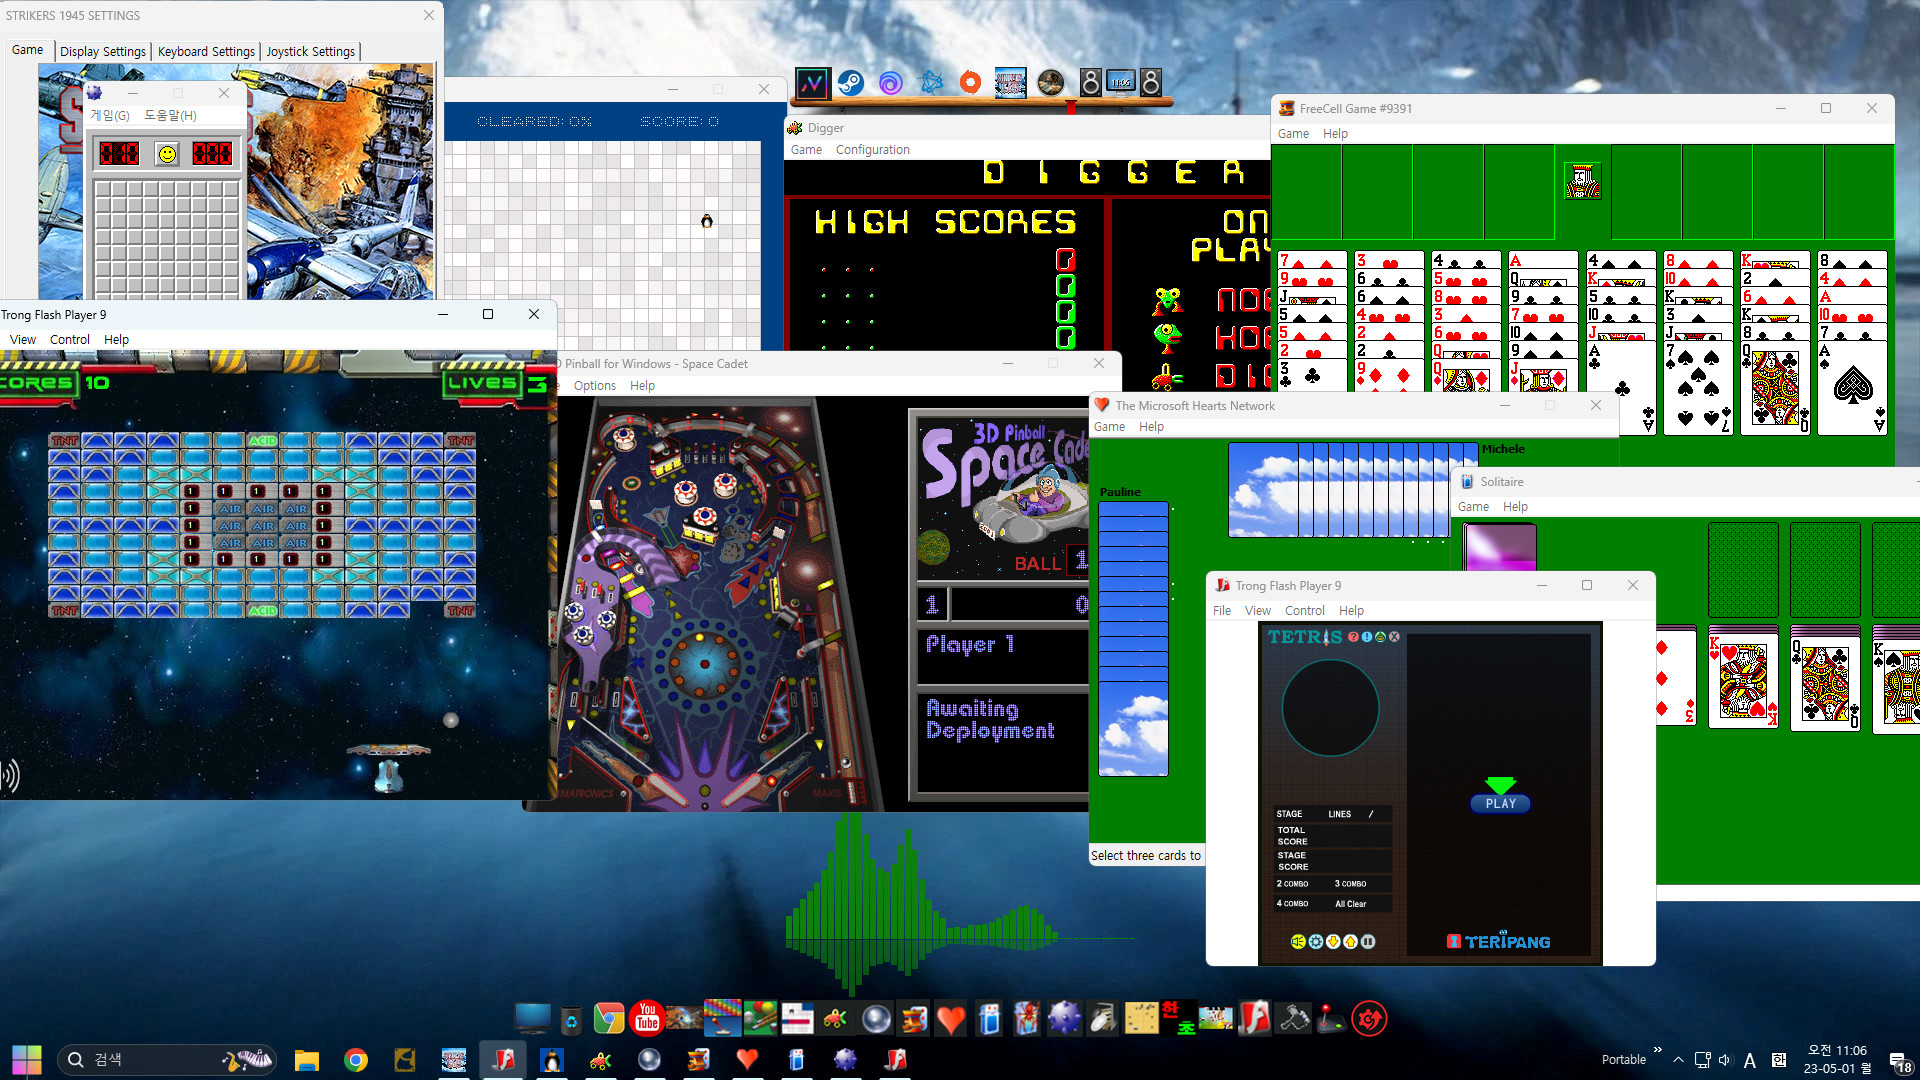Expand the system tray hidden icons chevron
This screenshot has width=1920, height=1080.
pyautogui.click(x=1678, y=1060)
